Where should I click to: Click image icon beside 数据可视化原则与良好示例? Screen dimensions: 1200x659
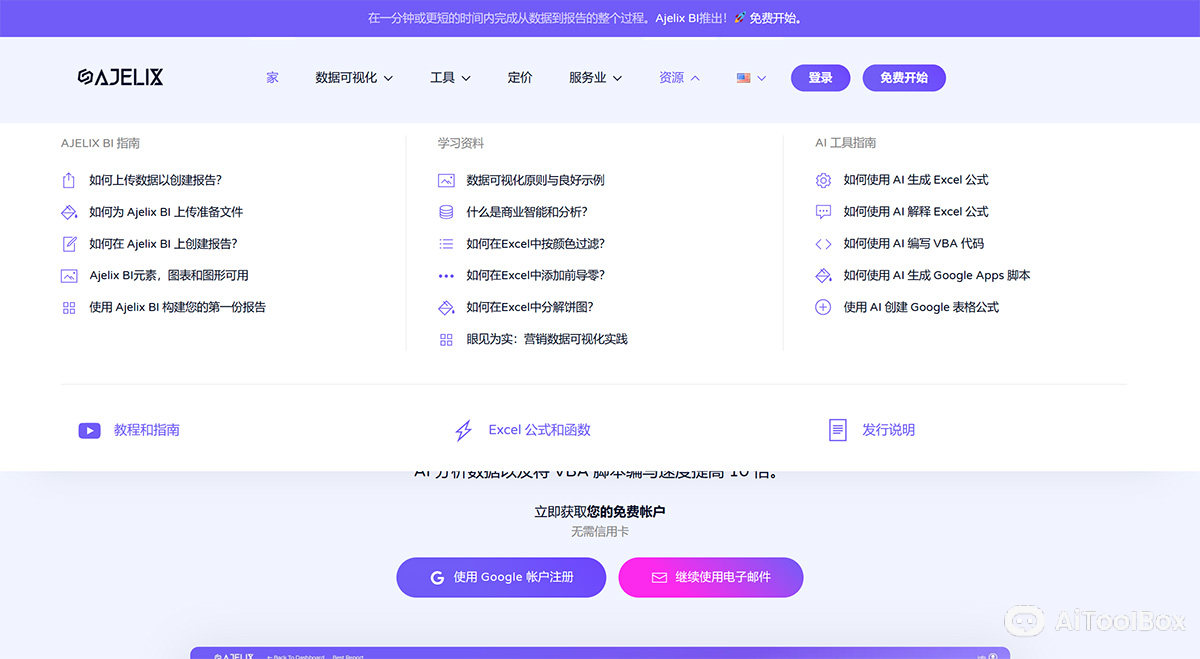tap(446, 180)
